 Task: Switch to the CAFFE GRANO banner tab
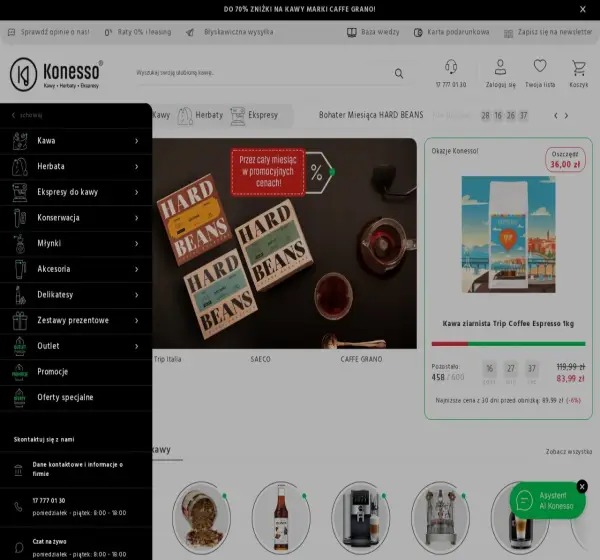[x=361, y=359]
